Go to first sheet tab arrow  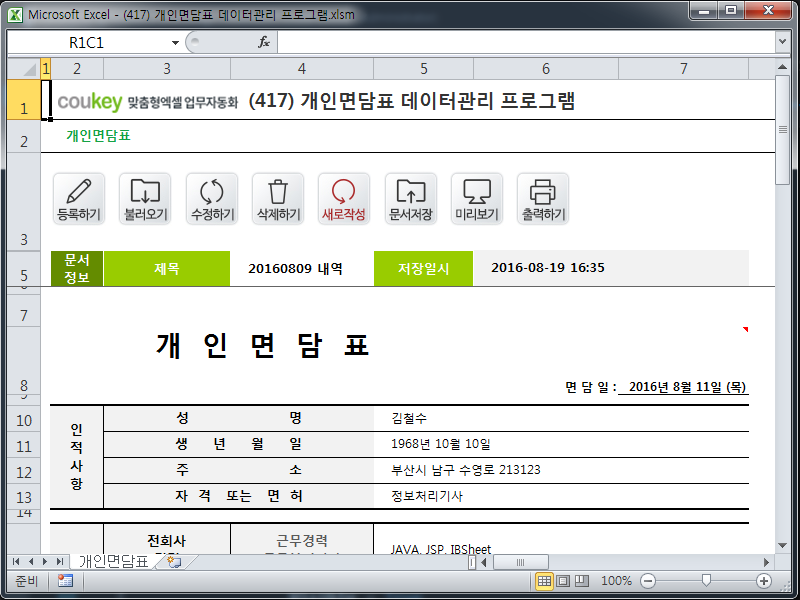click(x=16, y=562)
